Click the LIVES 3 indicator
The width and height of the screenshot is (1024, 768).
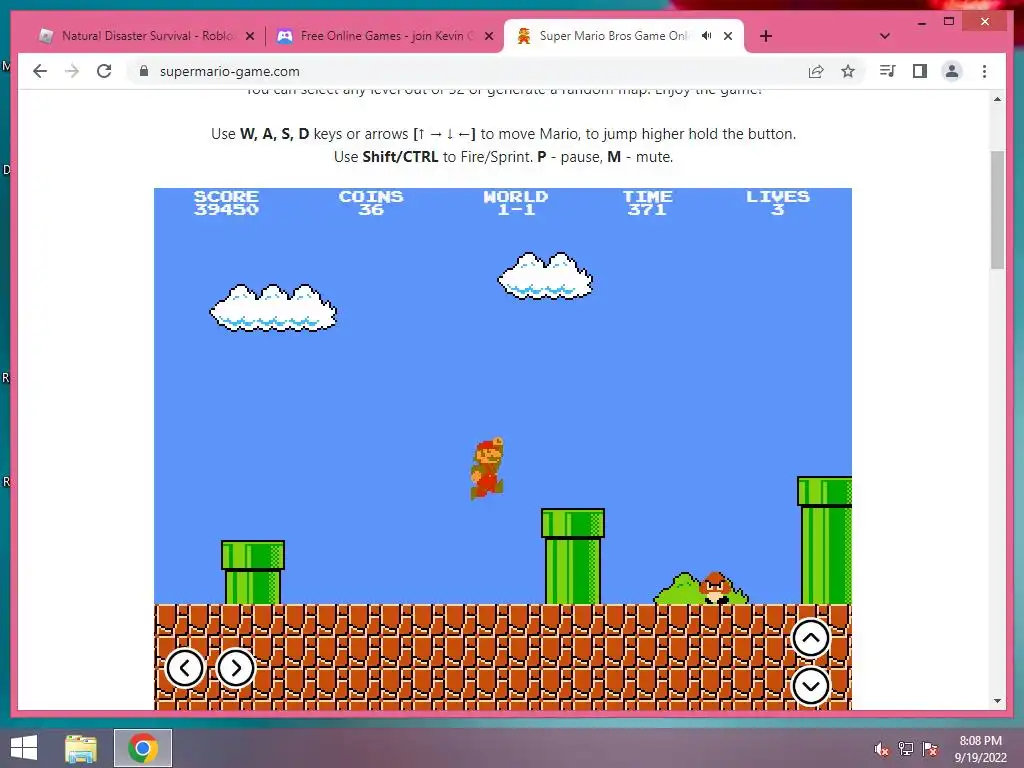point(778,202)
